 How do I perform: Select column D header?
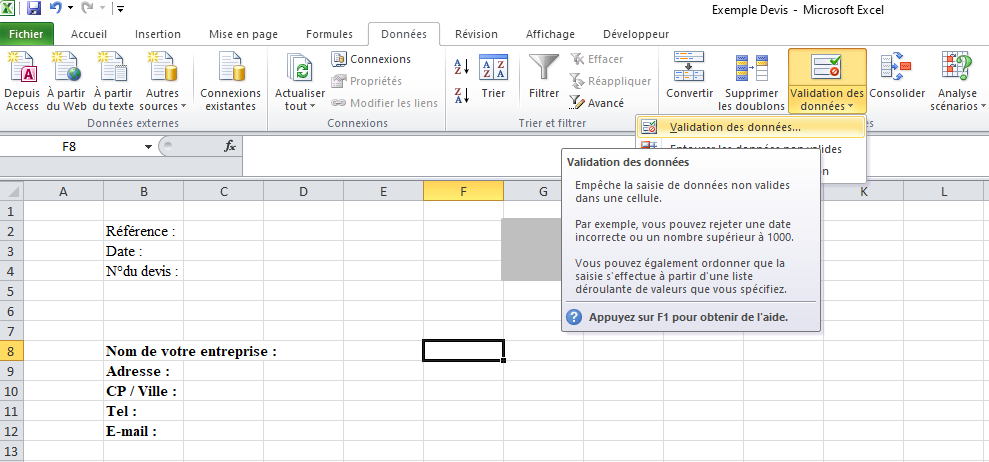(x=303, y=191)
